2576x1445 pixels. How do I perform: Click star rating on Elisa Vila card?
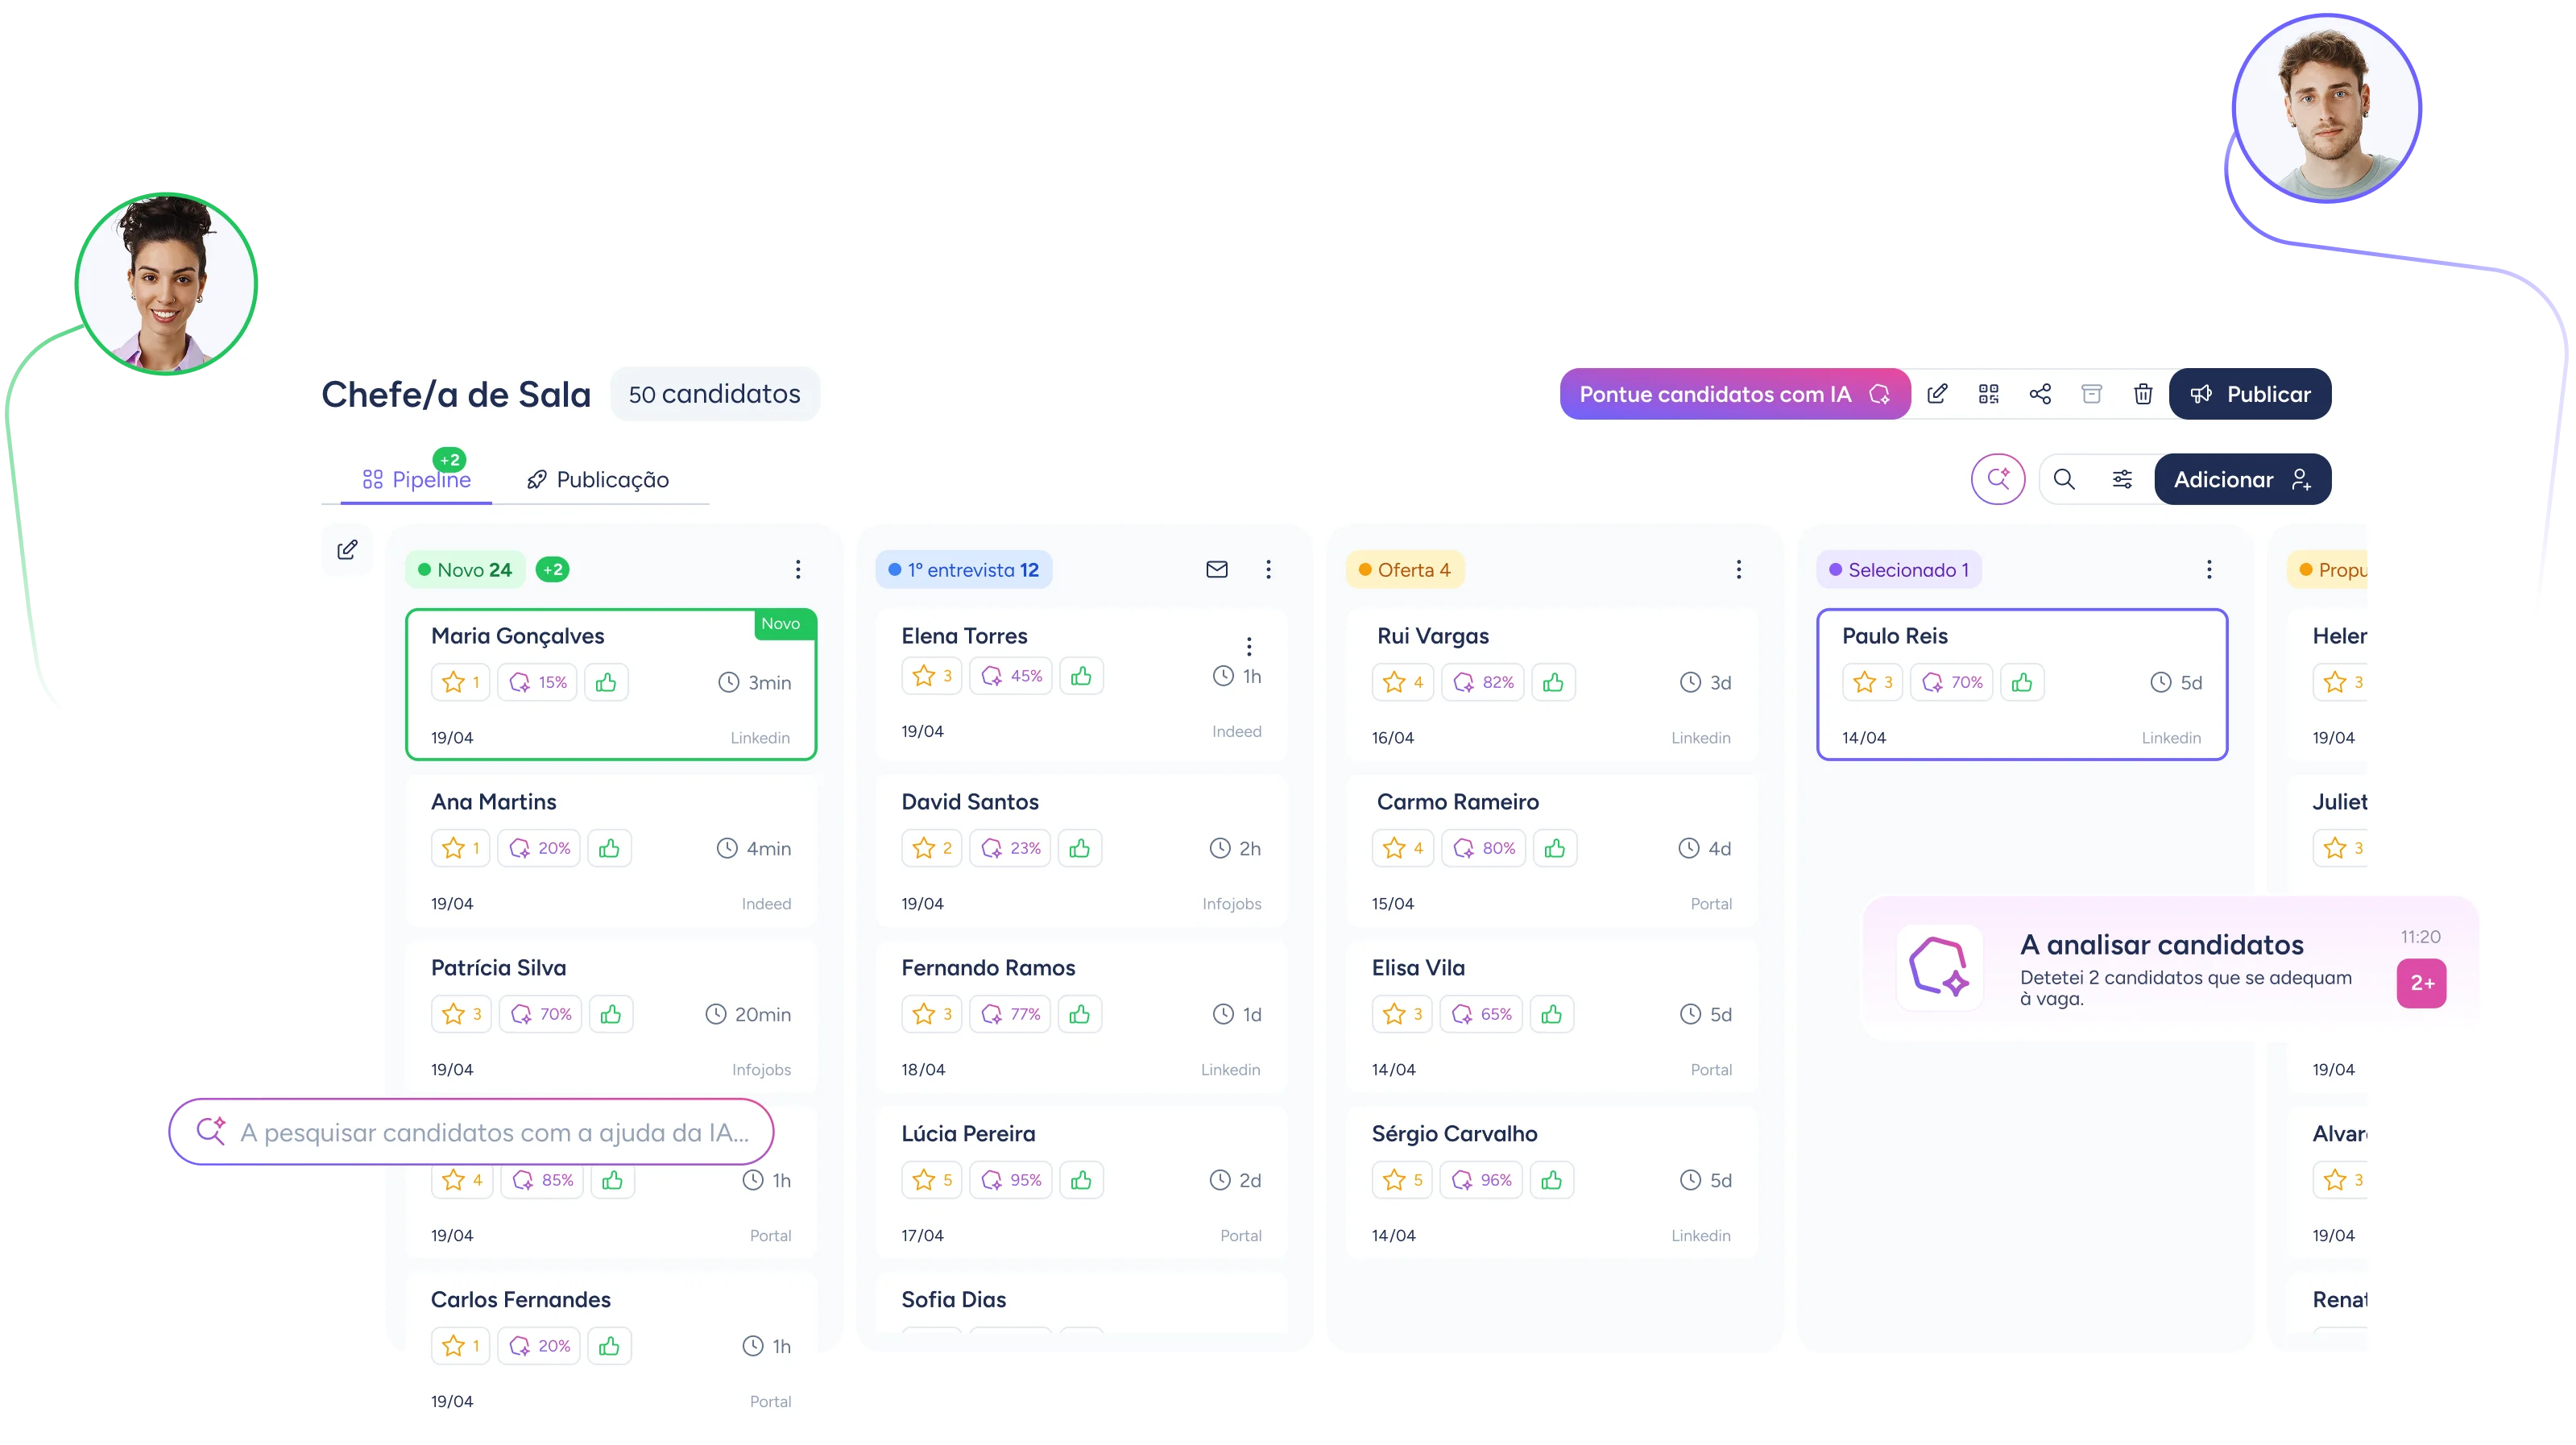tap(1402, 1014)
